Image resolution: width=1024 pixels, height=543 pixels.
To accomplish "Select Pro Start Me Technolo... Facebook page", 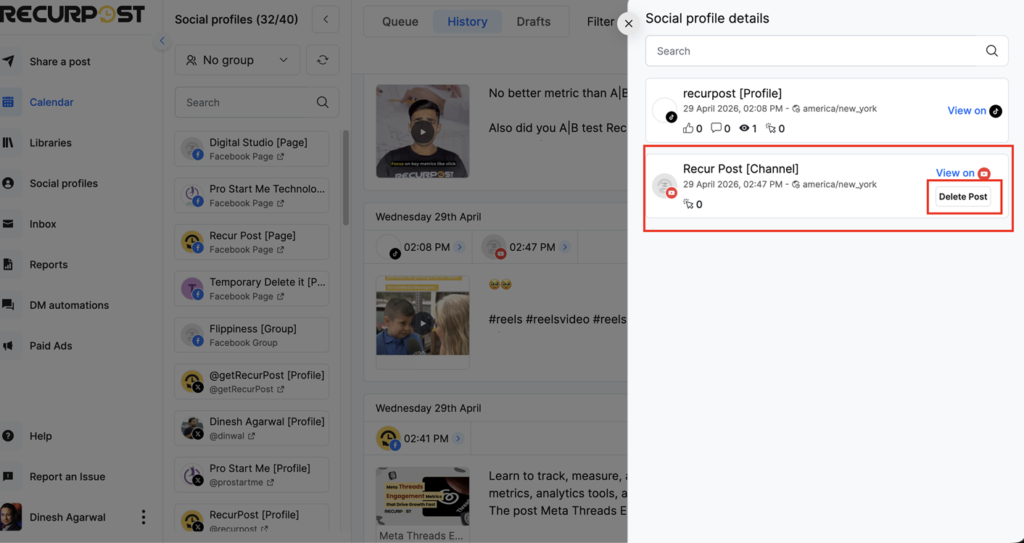I will point(251,195).
